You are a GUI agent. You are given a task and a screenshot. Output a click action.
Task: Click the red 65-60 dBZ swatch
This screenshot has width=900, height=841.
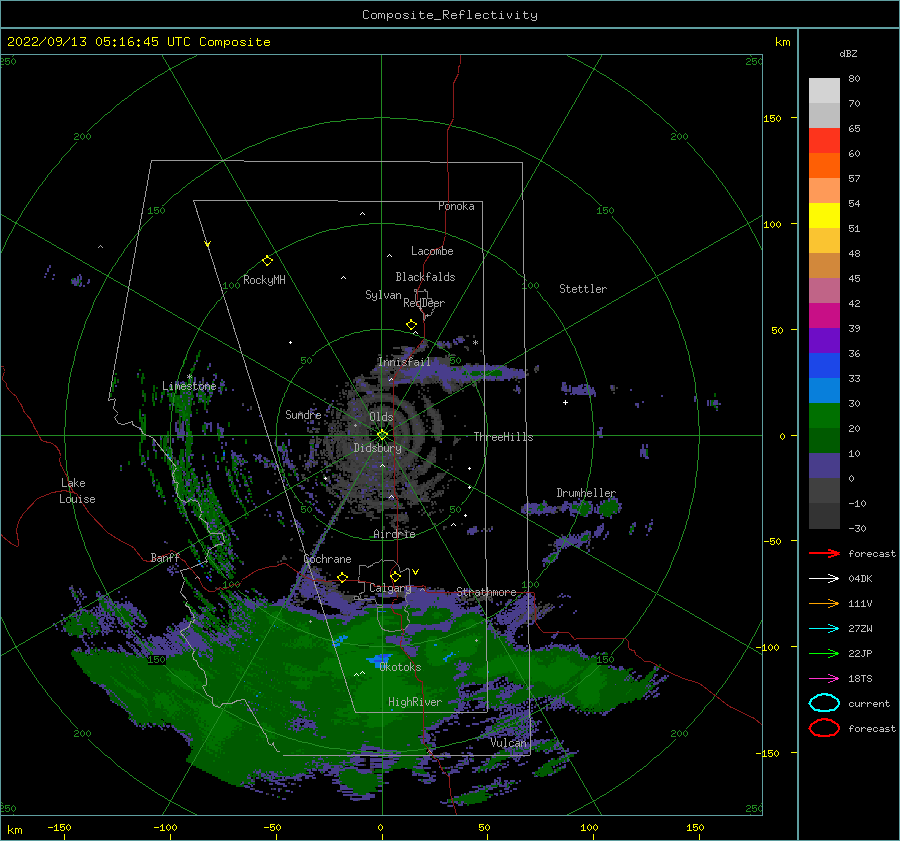(824, 141)
